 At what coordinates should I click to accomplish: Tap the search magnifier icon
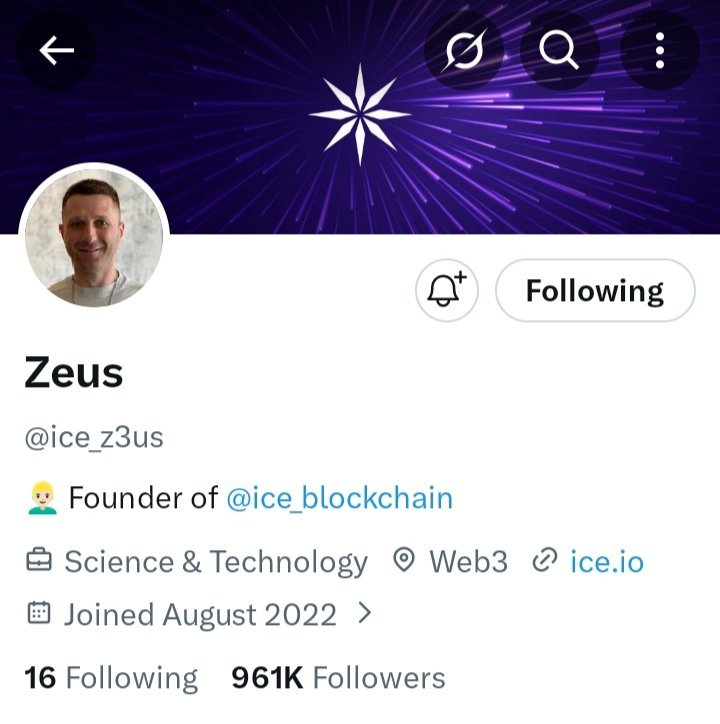[x=559, y=50]
